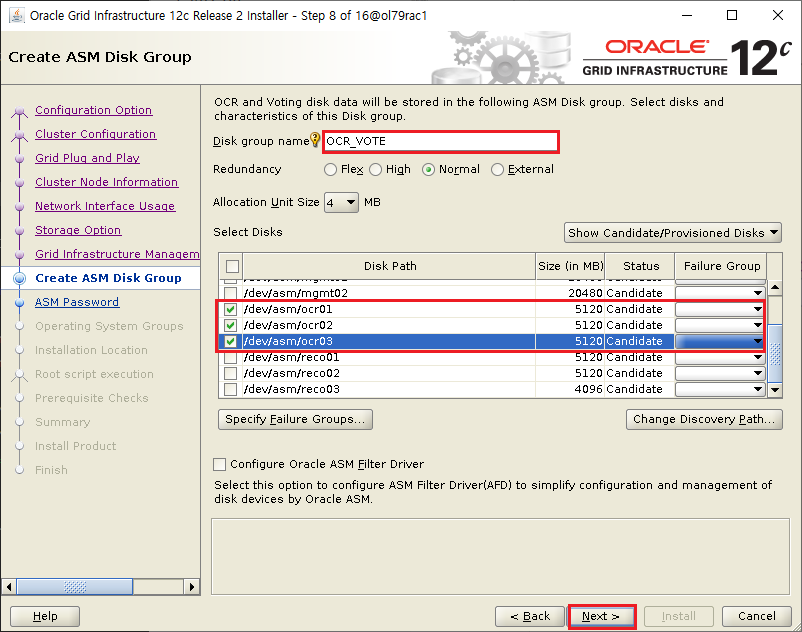
Task: Open Failure Group dropdown for reco02
Action: pos(720,373)
